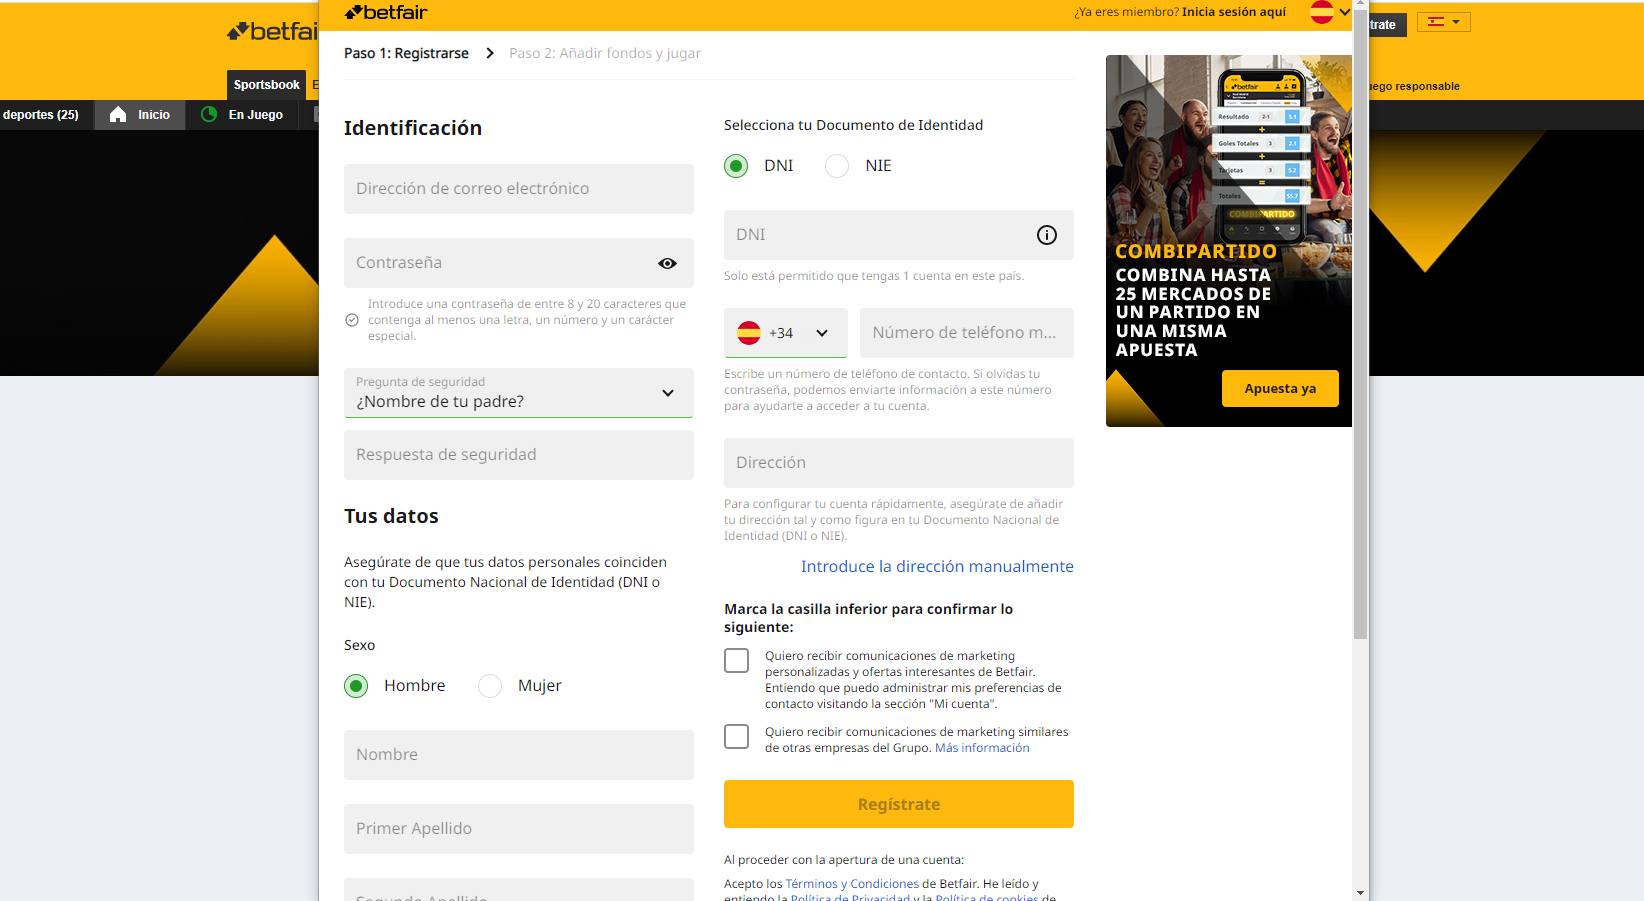Open the language flag dropdown in the background page
The image size is (1644, 901).
[1443, 21]
